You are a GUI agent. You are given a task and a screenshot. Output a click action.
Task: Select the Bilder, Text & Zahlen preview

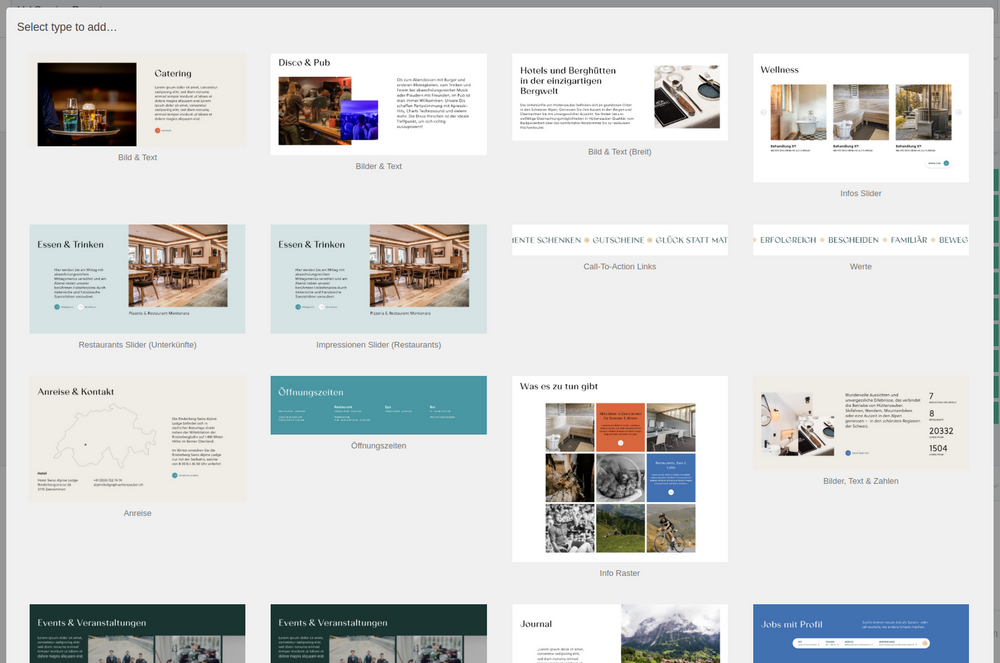pyautogui.click(x=860, y=423)
